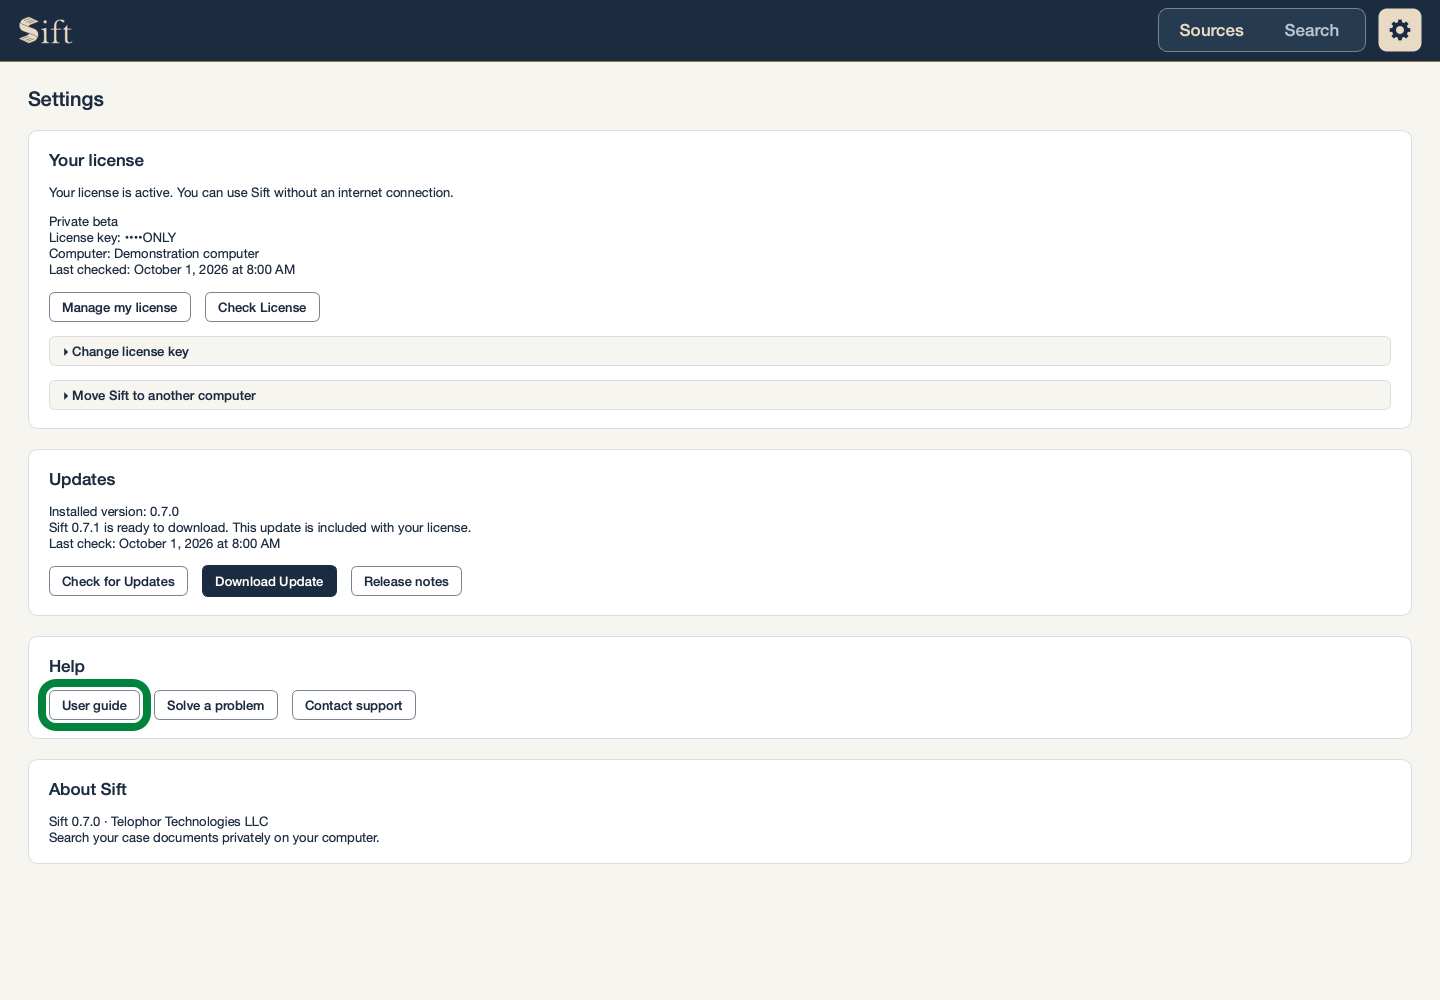Check for Updates now
1440x1000 pixels.
click(x=118, y=581)
